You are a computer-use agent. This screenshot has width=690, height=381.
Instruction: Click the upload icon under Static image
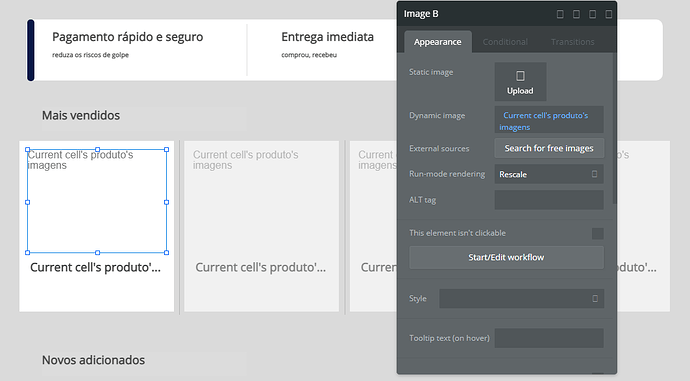(x=520, y=76)
